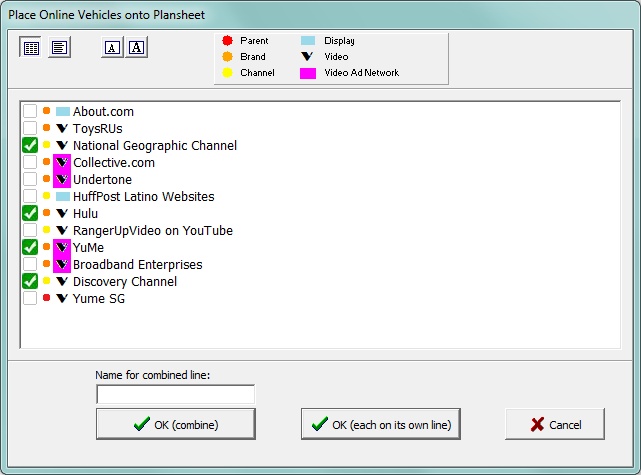This screenshot has width=641, height=475.
Task: Check the Yume SG checkbox
Action: [x=30, y=298]
